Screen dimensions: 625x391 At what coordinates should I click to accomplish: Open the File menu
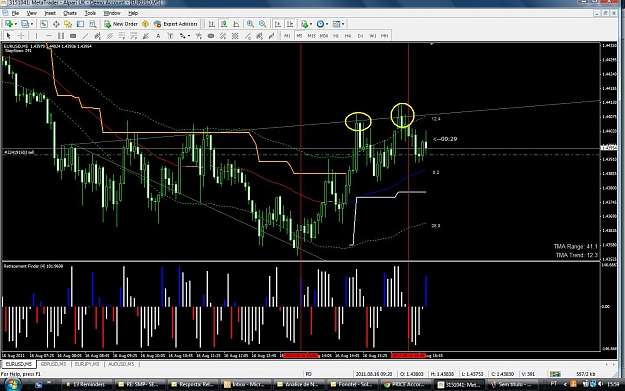pyautogui.click(x=15, y=13)
